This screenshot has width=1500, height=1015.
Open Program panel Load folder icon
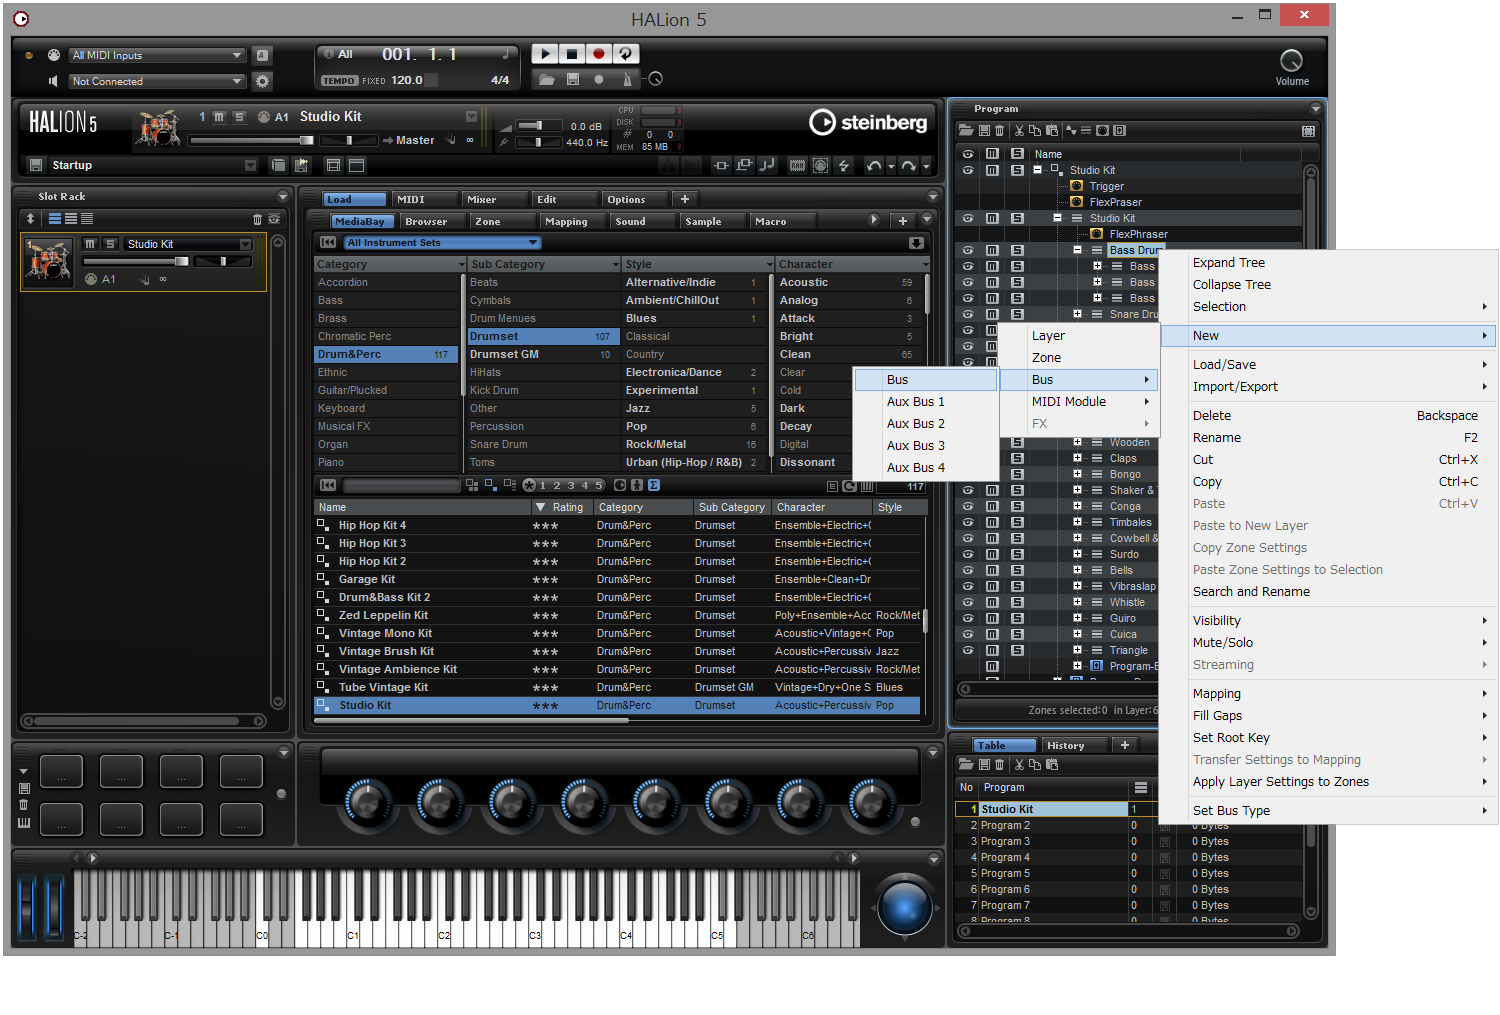[966, 131]
